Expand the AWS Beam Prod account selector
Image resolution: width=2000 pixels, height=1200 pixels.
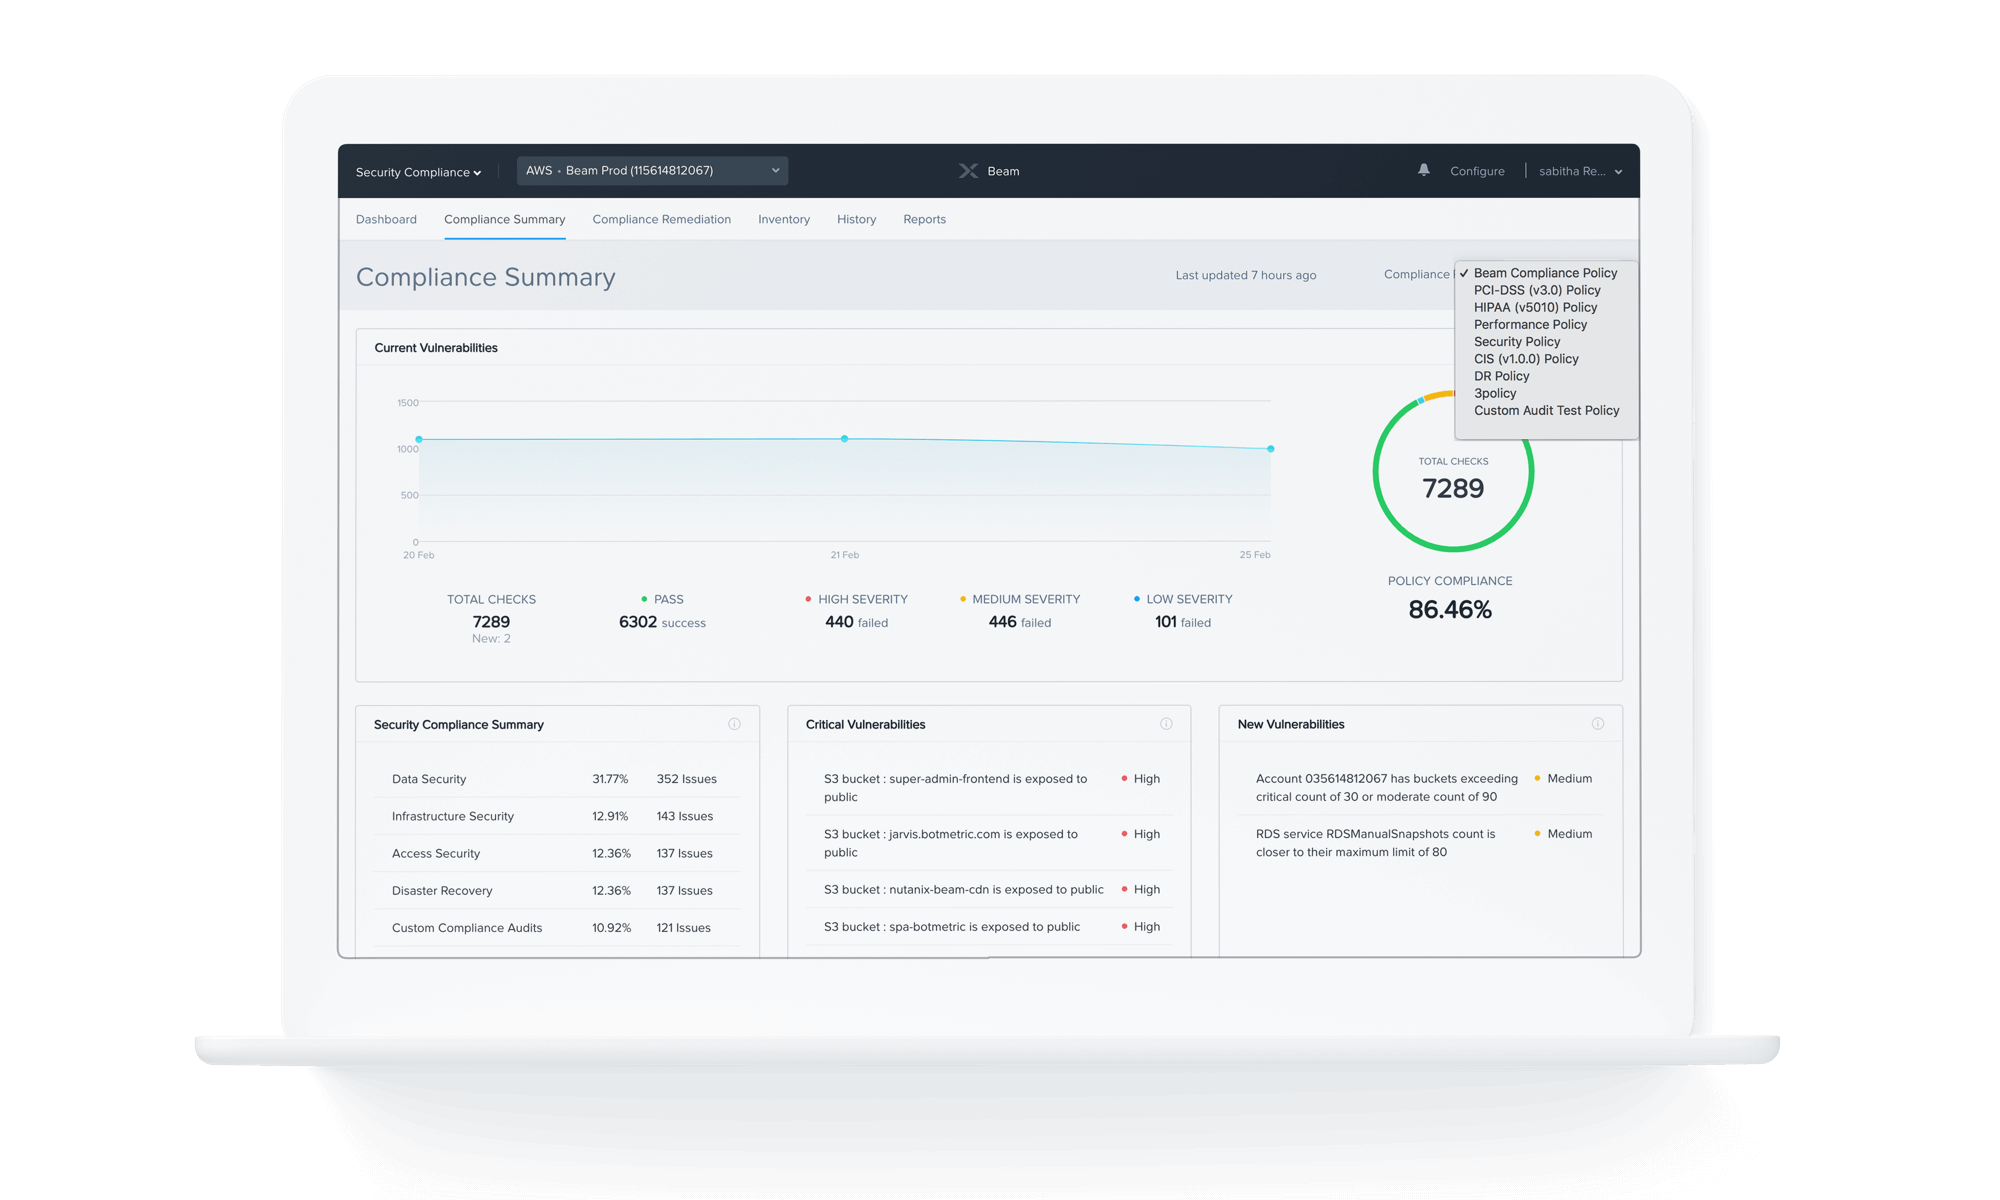pyautogui.click(x=652, y=171)
